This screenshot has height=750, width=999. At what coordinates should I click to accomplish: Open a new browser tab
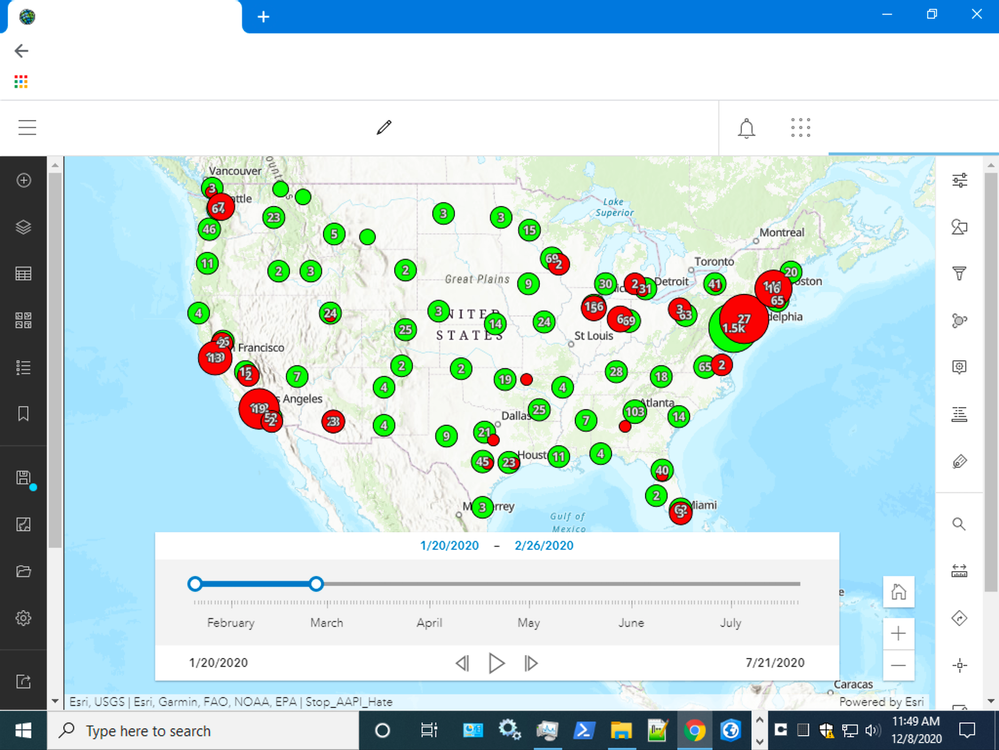[x=262, y=15]
